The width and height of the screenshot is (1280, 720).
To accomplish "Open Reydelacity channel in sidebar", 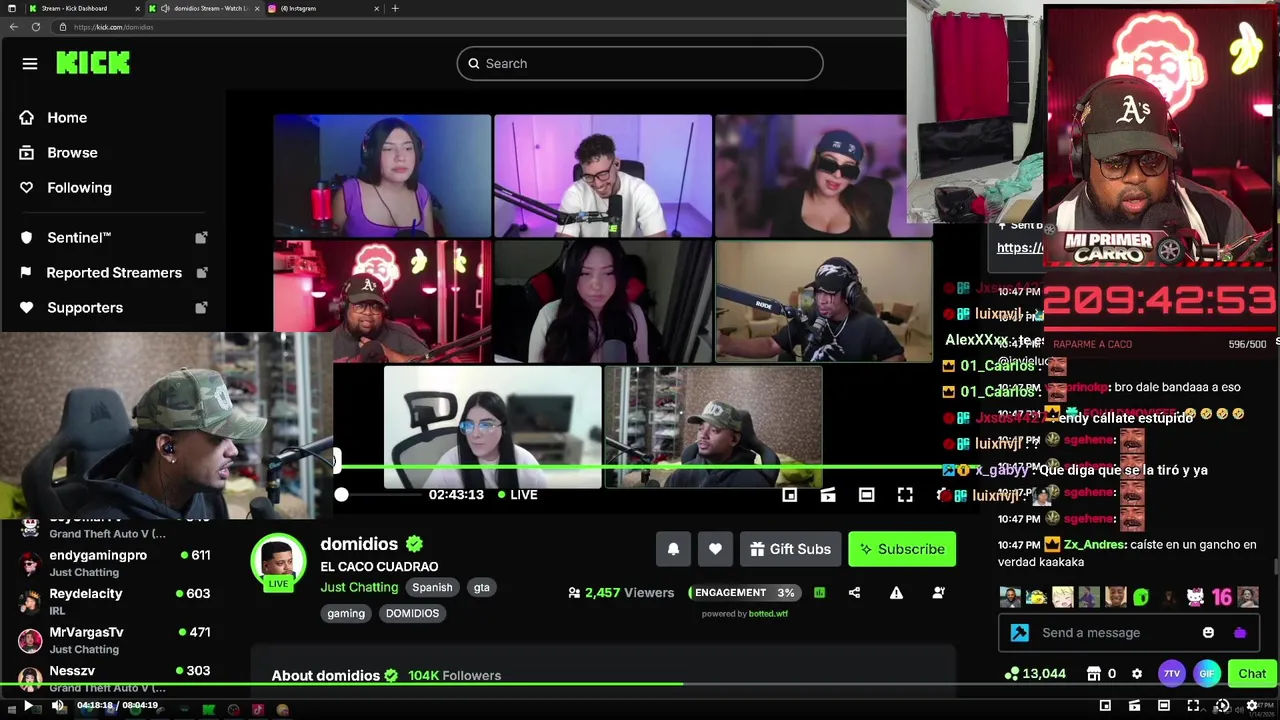I will click(113, 601).
